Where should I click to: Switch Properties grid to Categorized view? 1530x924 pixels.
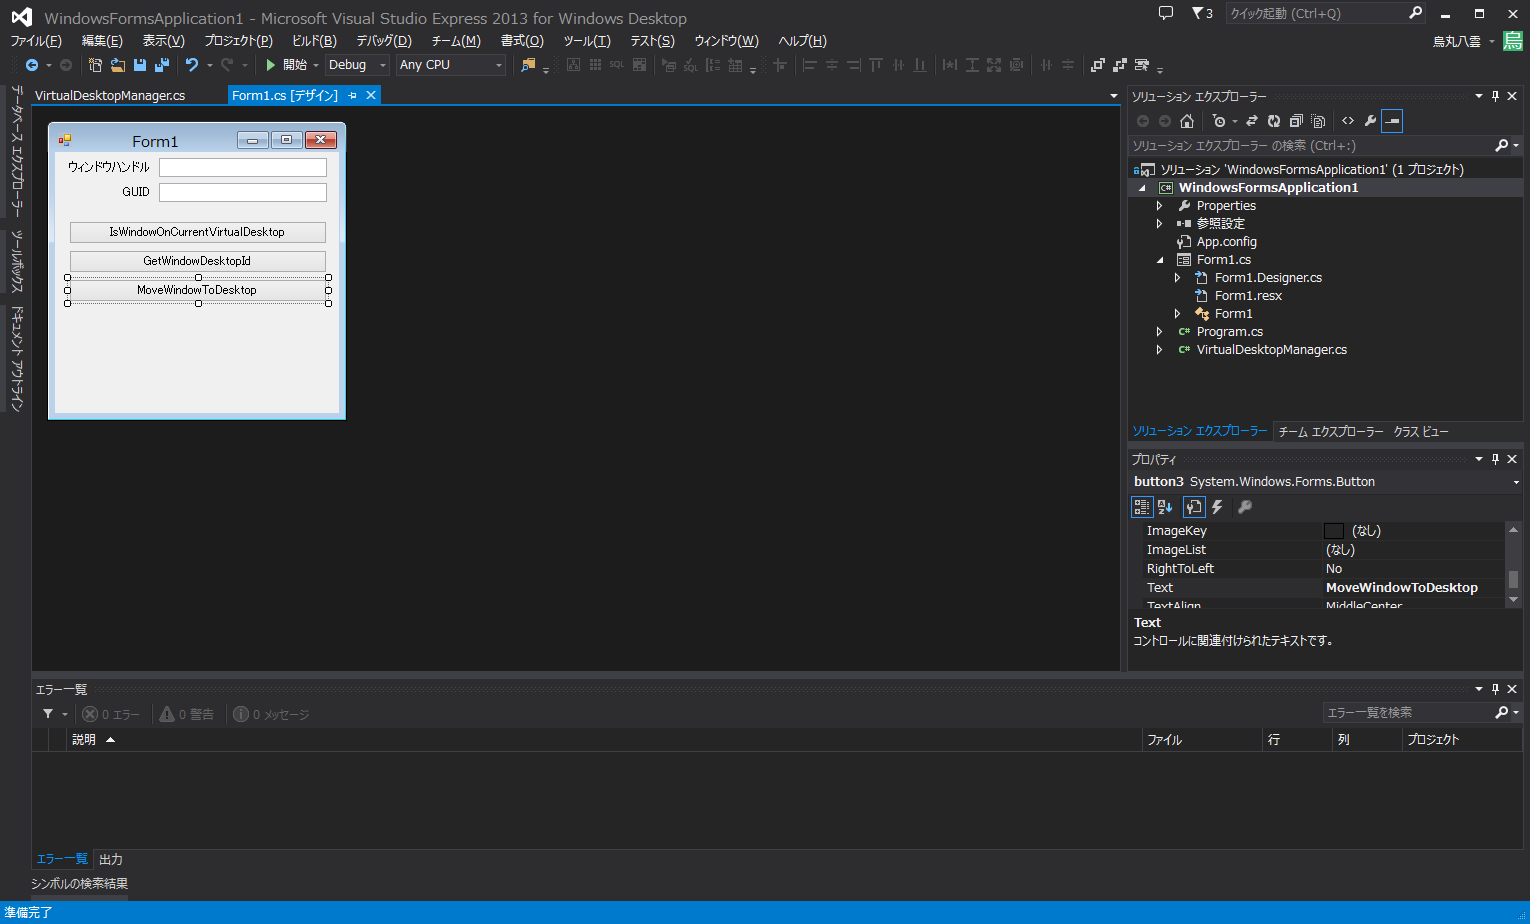click(x=1142, y=507)
